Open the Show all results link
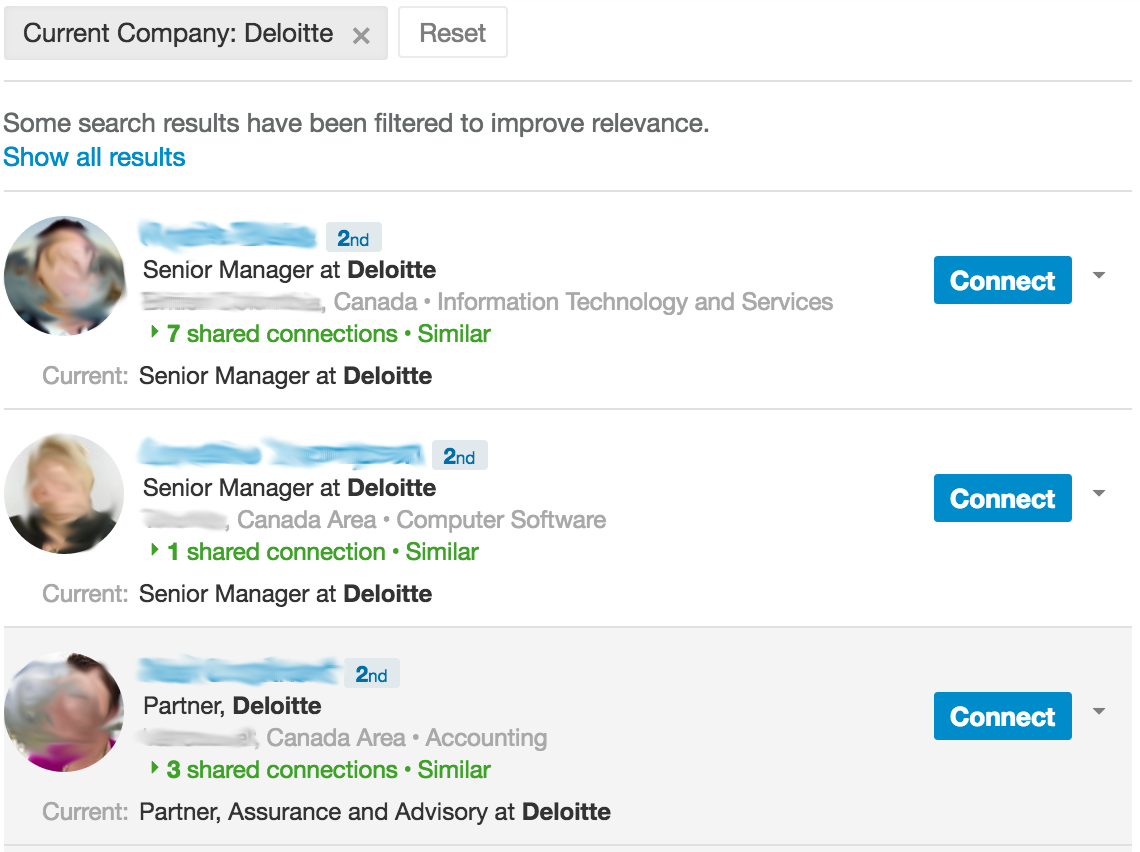 tap(94, 157)
